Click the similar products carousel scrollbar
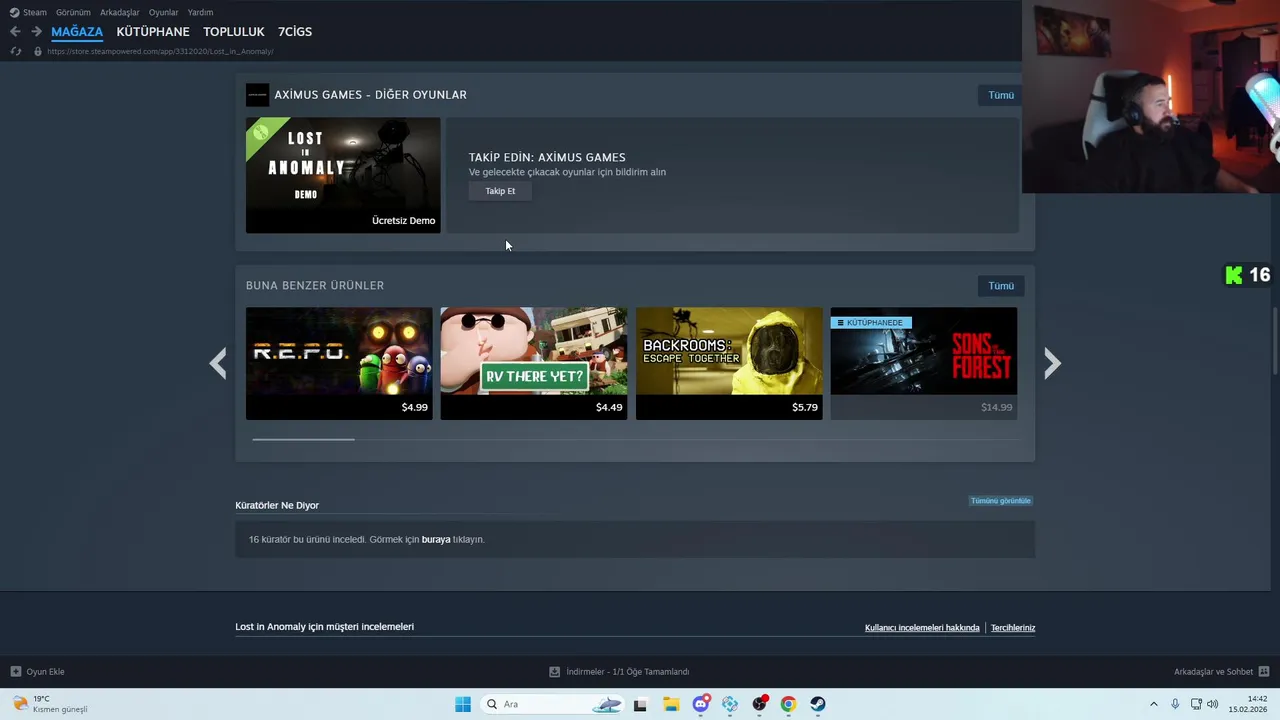Screen dimensions: 1280x720 pos(303,439)
